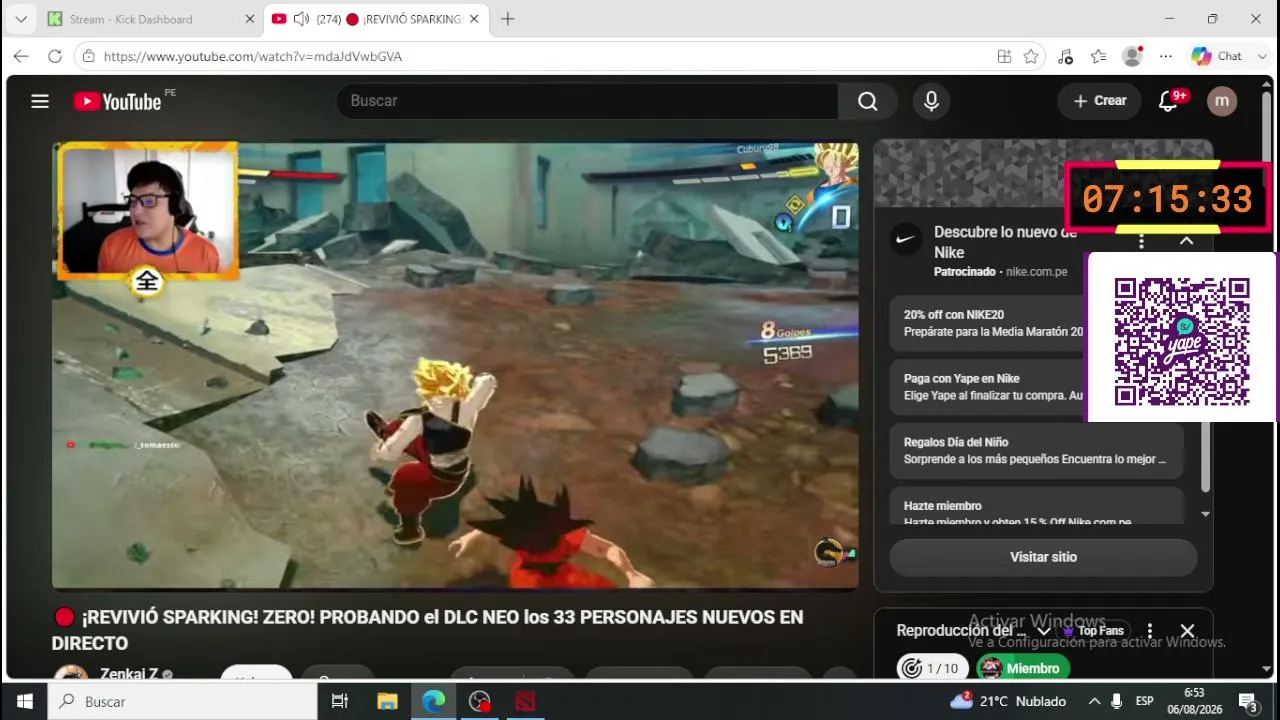Screen dimensions: 1280x720
Task: View site information lock icon
Action: tap(89, 57)
